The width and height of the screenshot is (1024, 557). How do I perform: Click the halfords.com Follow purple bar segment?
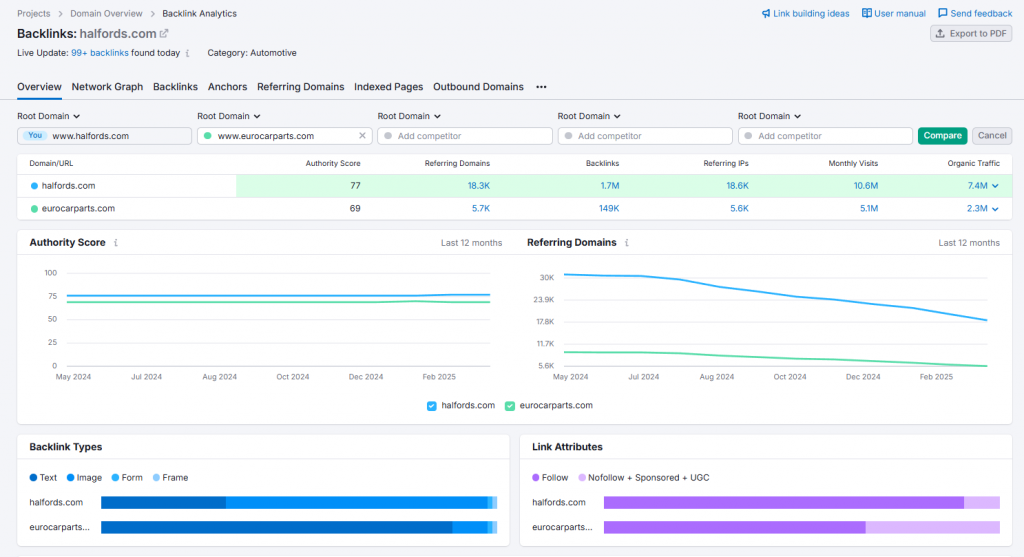(x=782, y=503)
